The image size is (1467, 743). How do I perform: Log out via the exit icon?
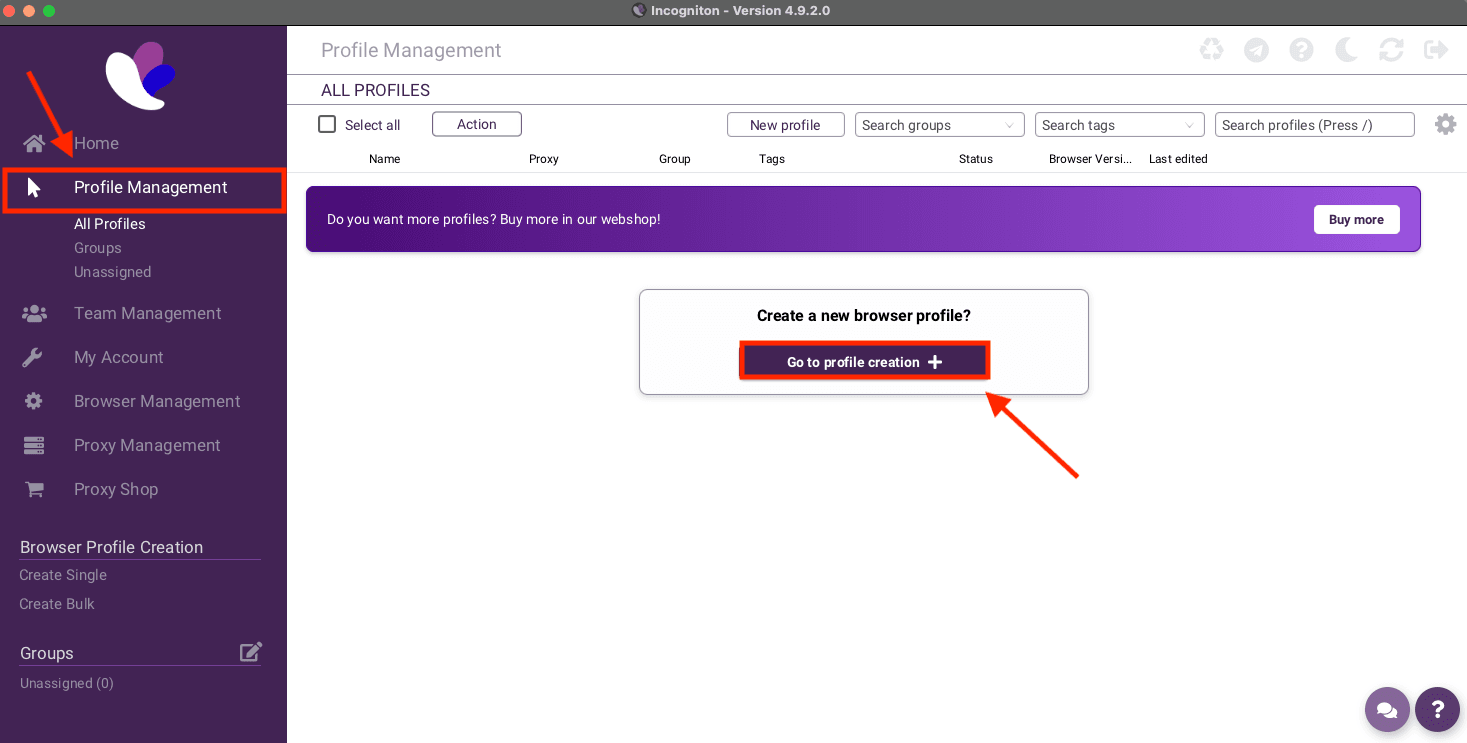point(1435,49)
